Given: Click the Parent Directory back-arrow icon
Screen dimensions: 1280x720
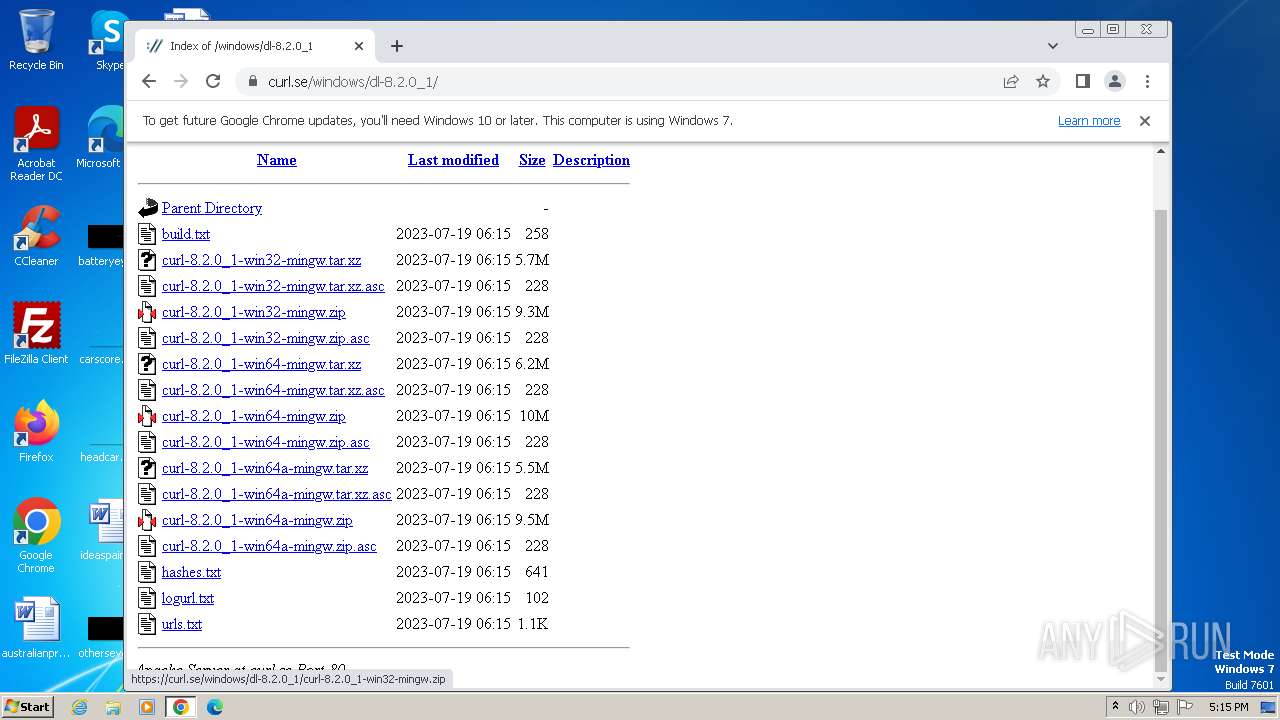Looking at the screenshot, I should tap(148, 208).
